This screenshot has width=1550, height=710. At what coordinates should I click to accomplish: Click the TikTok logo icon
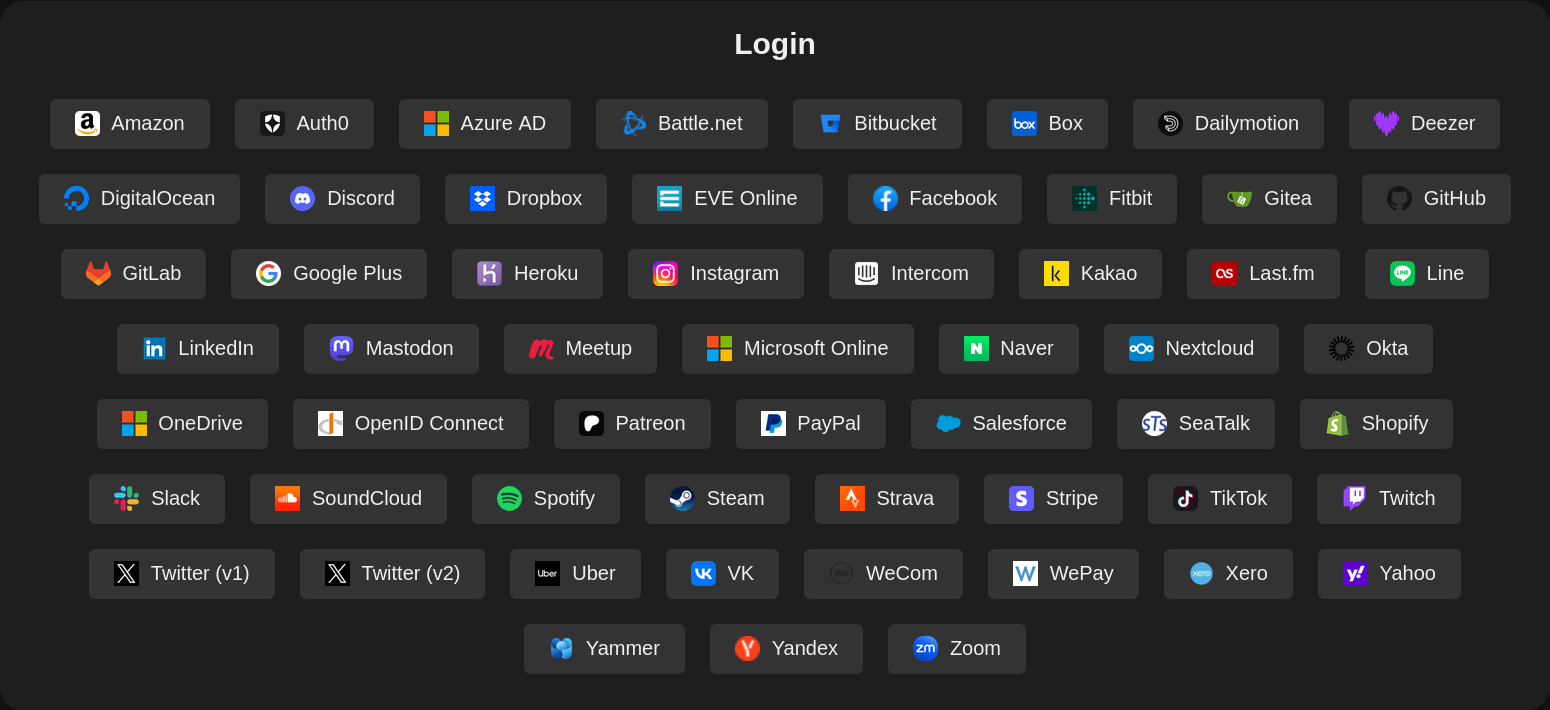pyautogui.click(x=1185, y=499)
